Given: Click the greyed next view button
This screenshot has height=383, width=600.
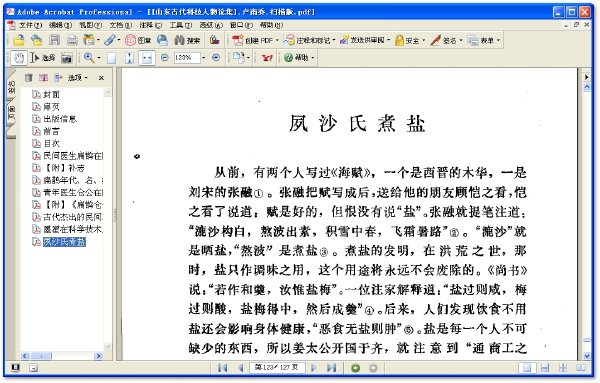Looking at the screenshot, I should (373, 368).
